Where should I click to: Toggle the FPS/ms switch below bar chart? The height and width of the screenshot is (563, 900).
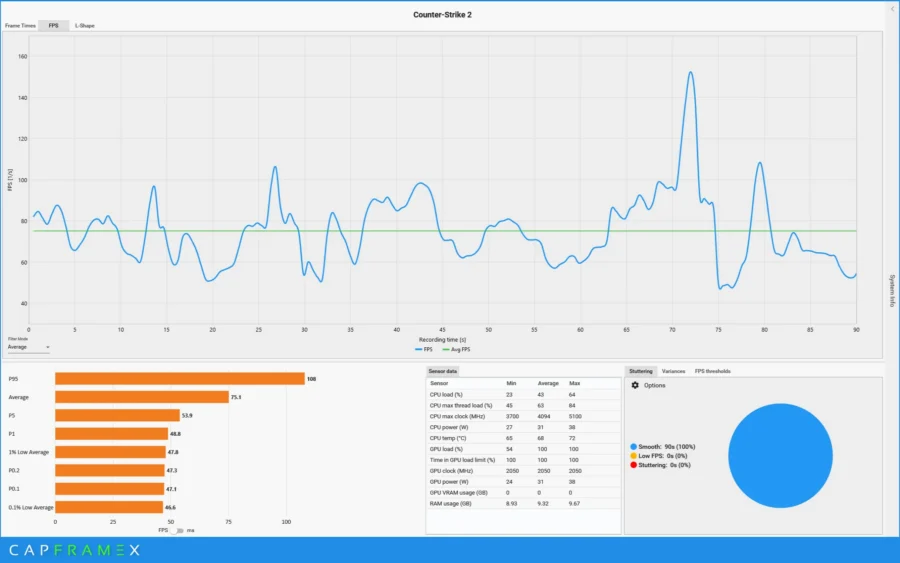[179, 530]
